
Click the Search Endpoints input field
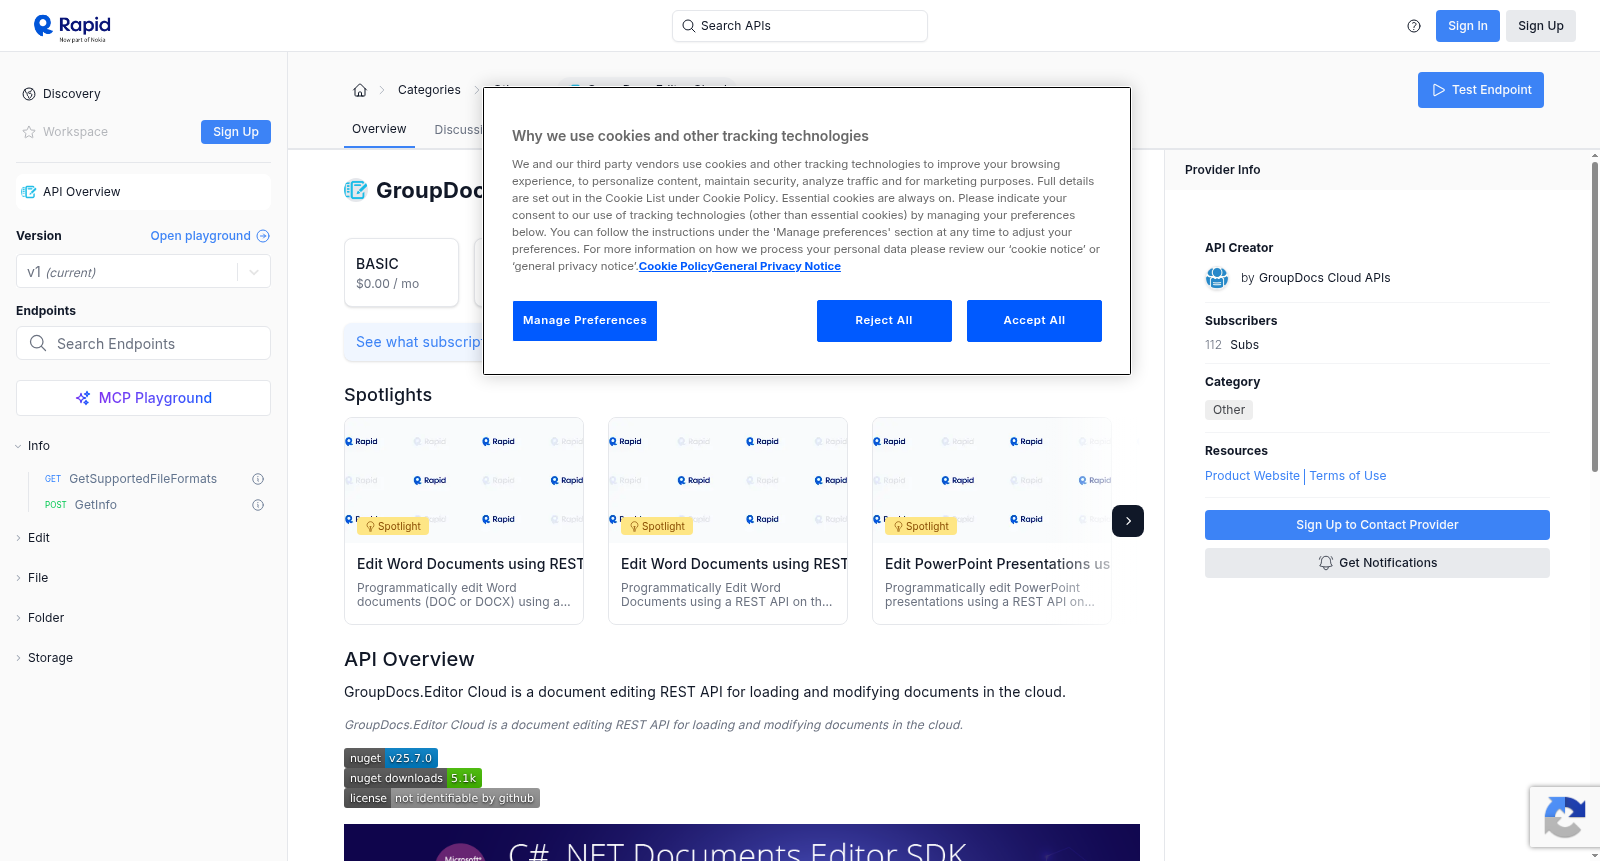click(143, 343)
